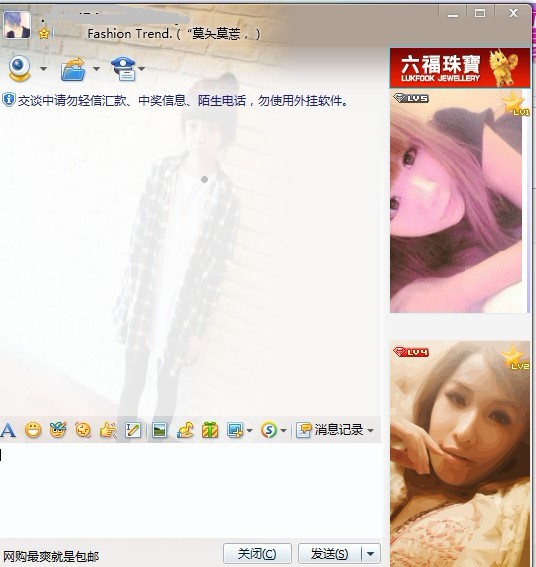Click the 关闭(C) button
Viewport: 536px width, 567px height.
257,554
